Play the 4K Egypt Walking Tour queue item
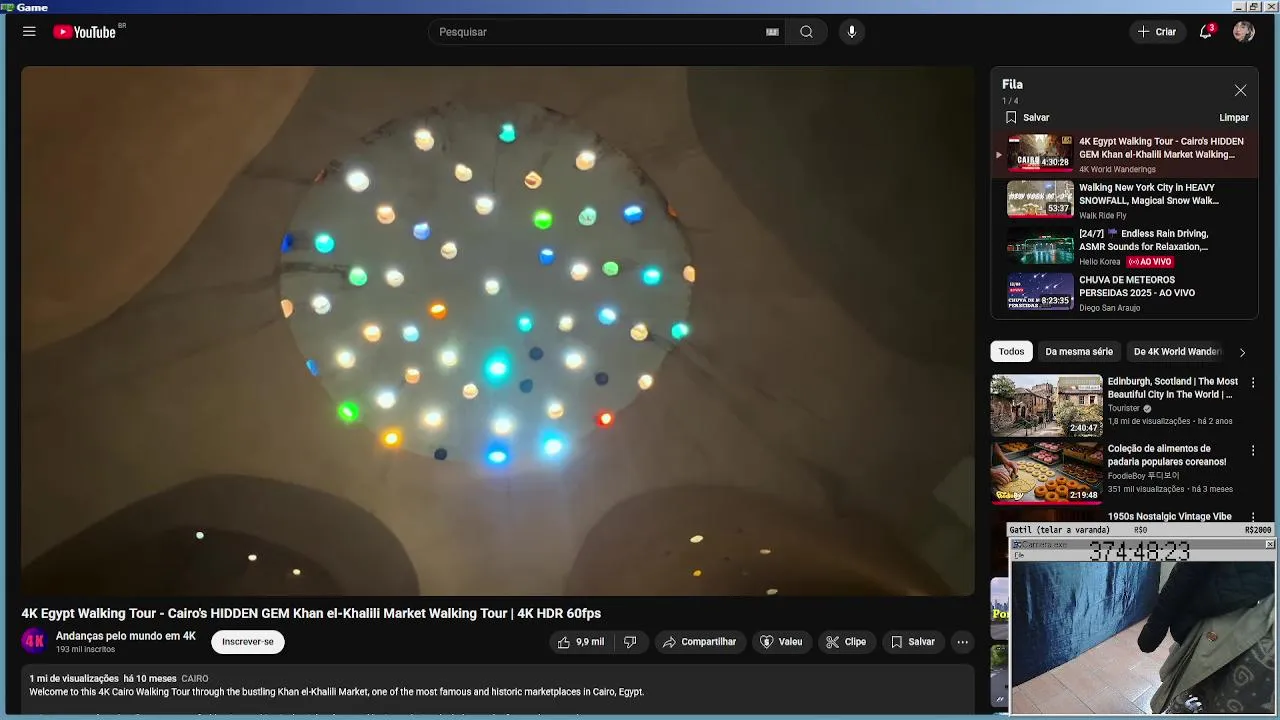 (1124, 155)
